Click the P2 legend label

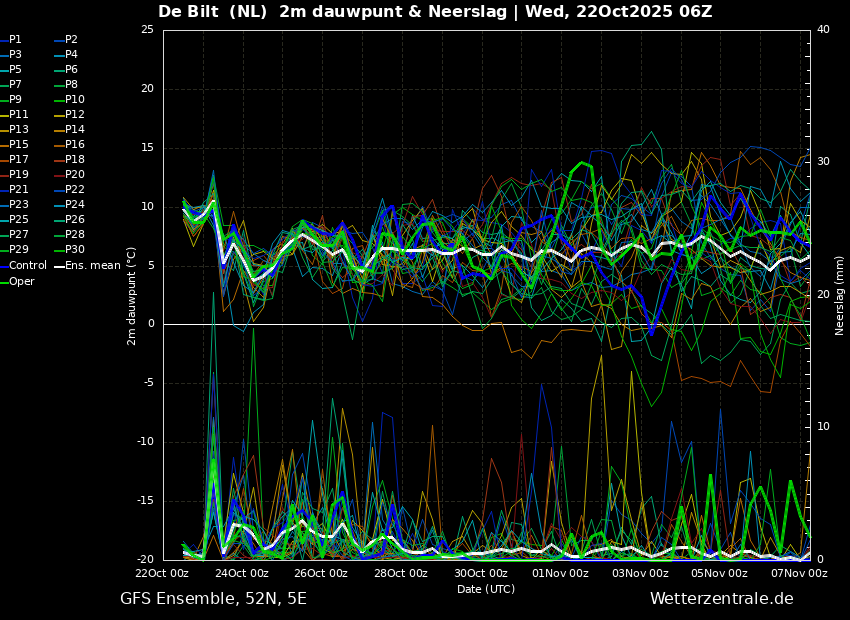[x=71, y=40]
